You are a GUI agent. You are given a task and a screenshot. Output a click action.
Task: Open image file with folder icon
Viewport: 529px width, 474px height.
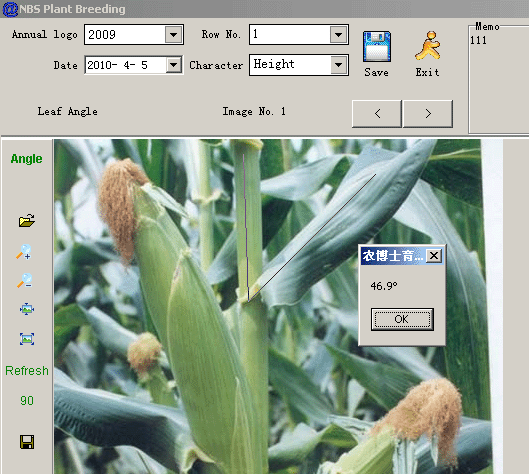point(27,221)
